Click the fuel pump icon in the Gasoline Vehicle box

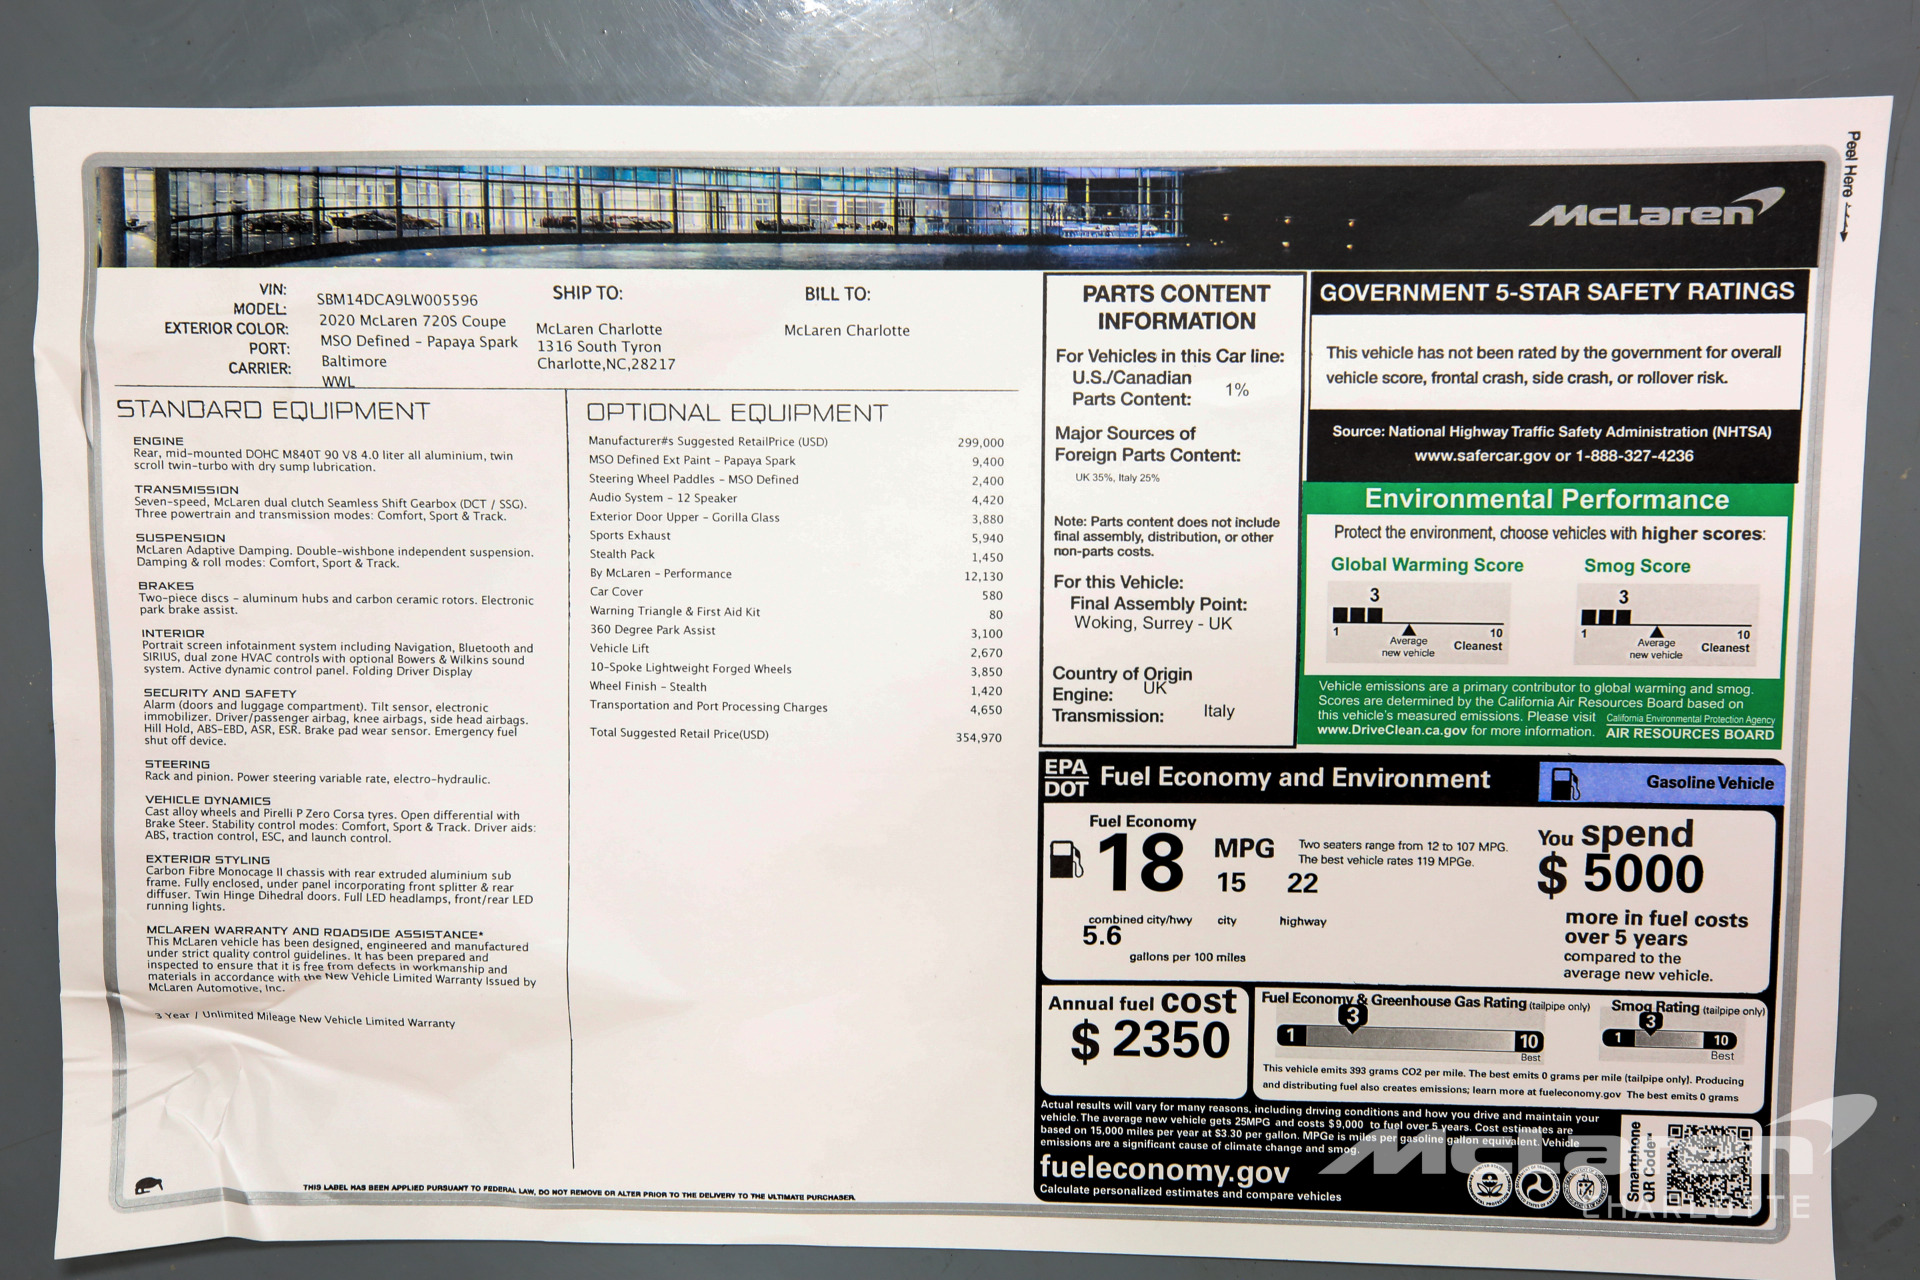1565,784
